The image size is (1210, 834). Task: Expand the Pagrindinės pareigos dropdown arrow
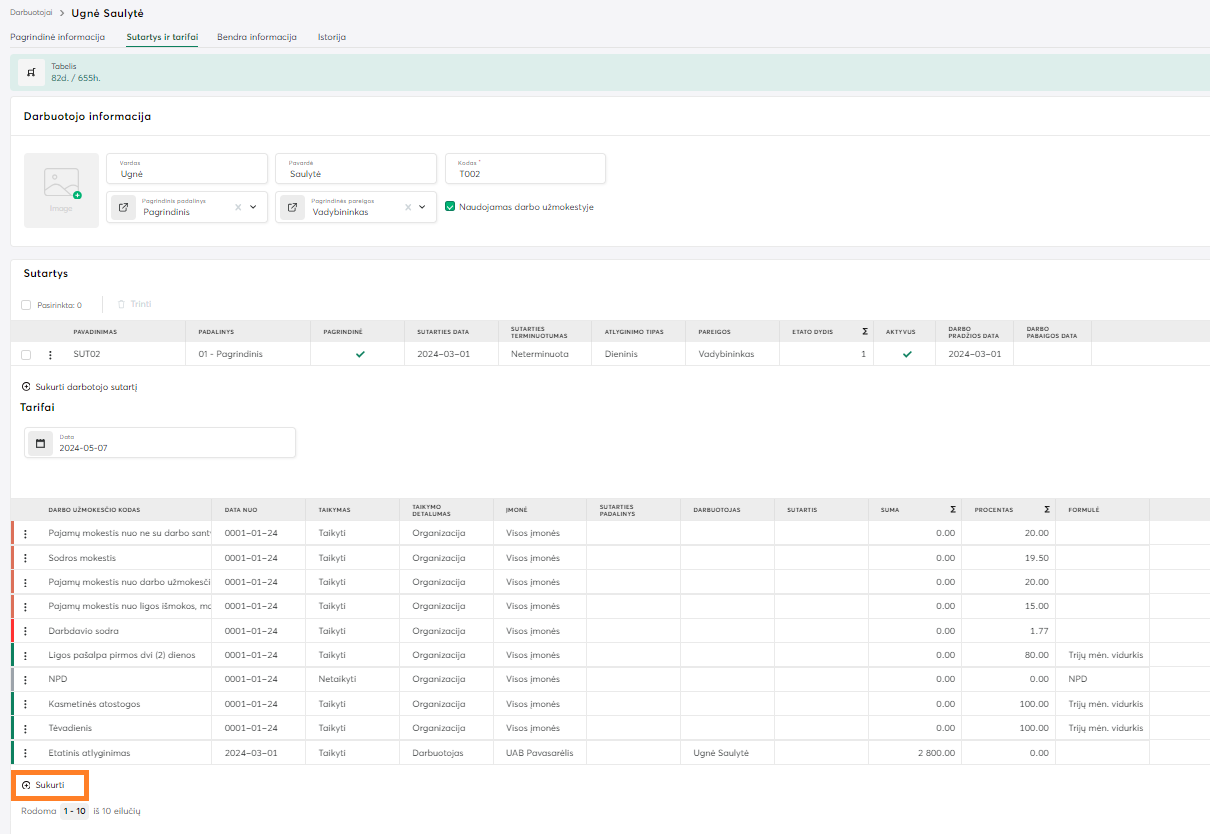tap(423, 208)
